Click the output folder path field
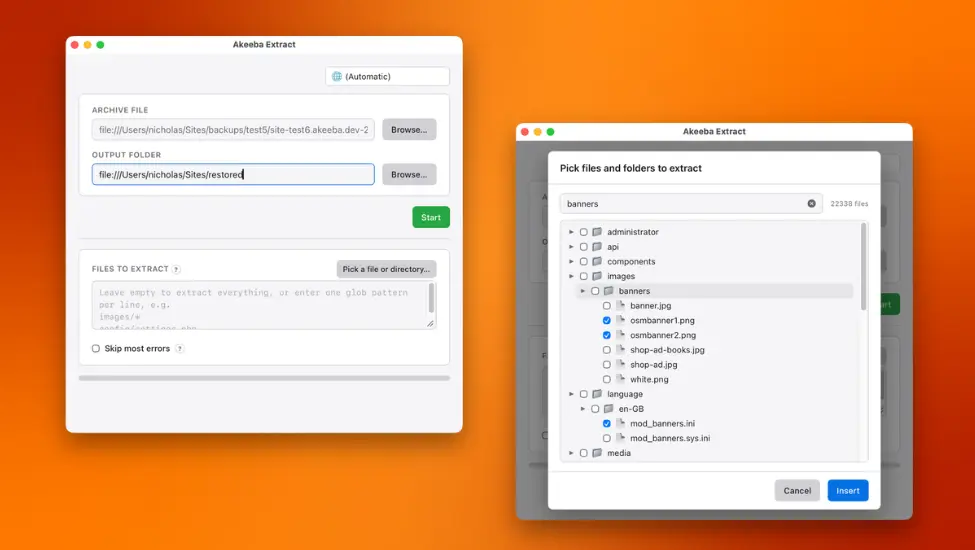 (233, 175)
